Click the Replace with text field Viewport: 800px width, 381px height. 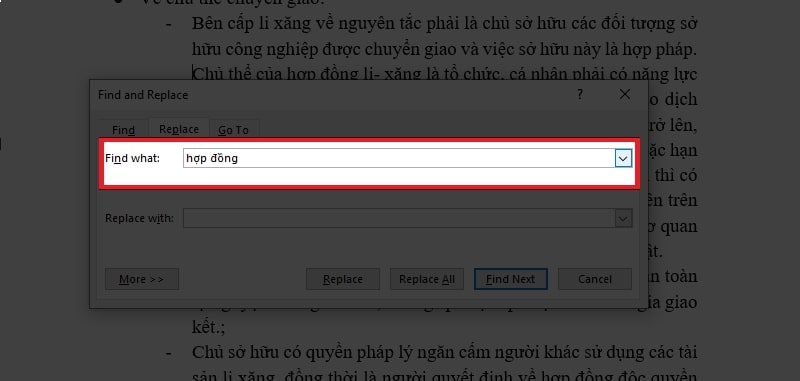[399, 218]
